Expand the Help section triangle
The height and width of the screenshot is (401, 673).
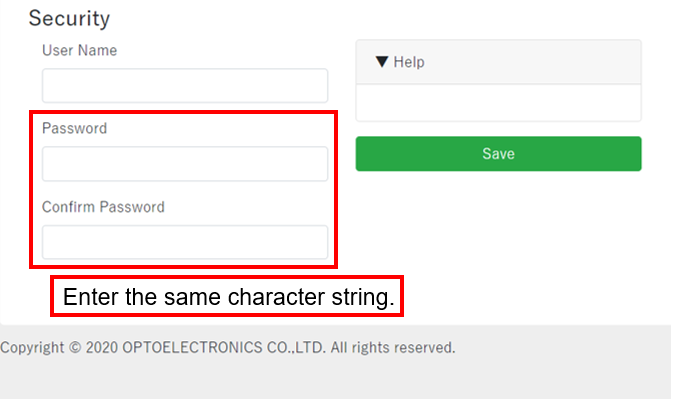381,62
